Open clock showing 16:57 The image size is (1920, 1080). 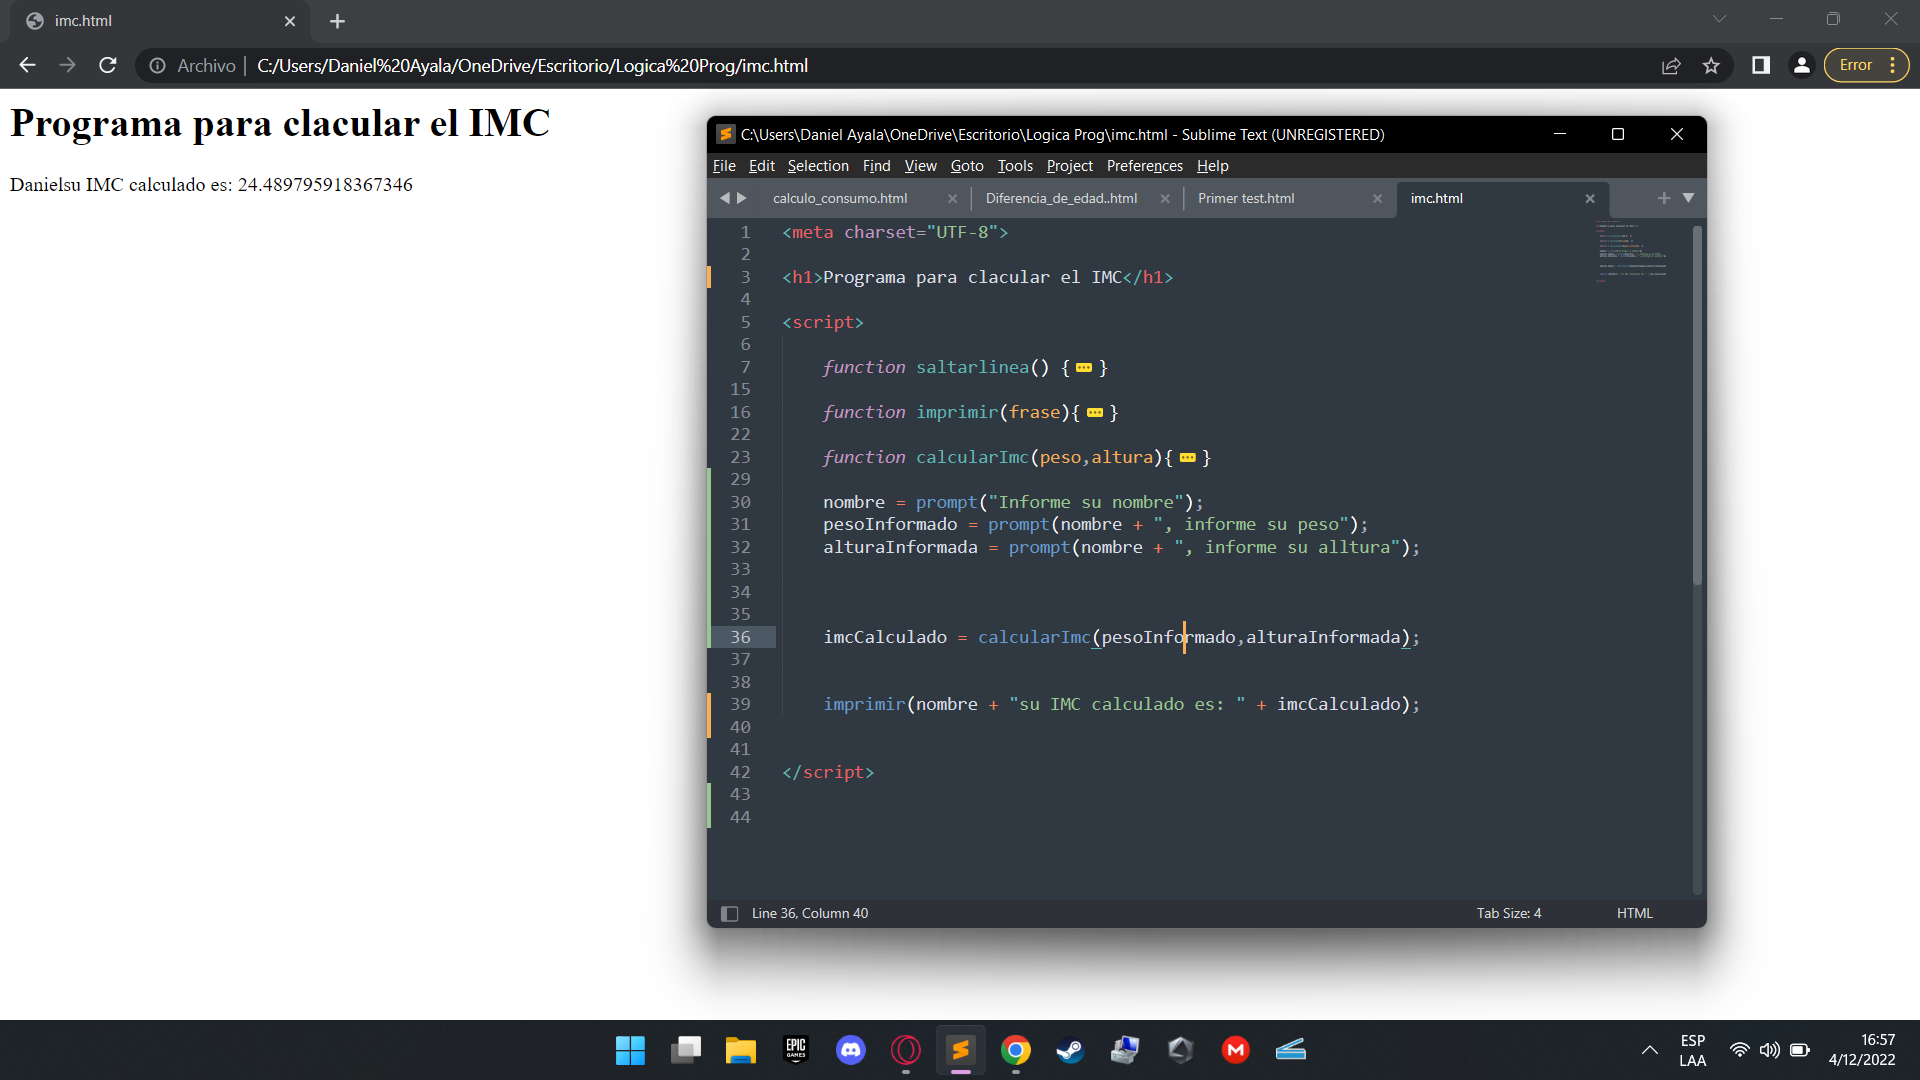(x=1863, y=1050)
